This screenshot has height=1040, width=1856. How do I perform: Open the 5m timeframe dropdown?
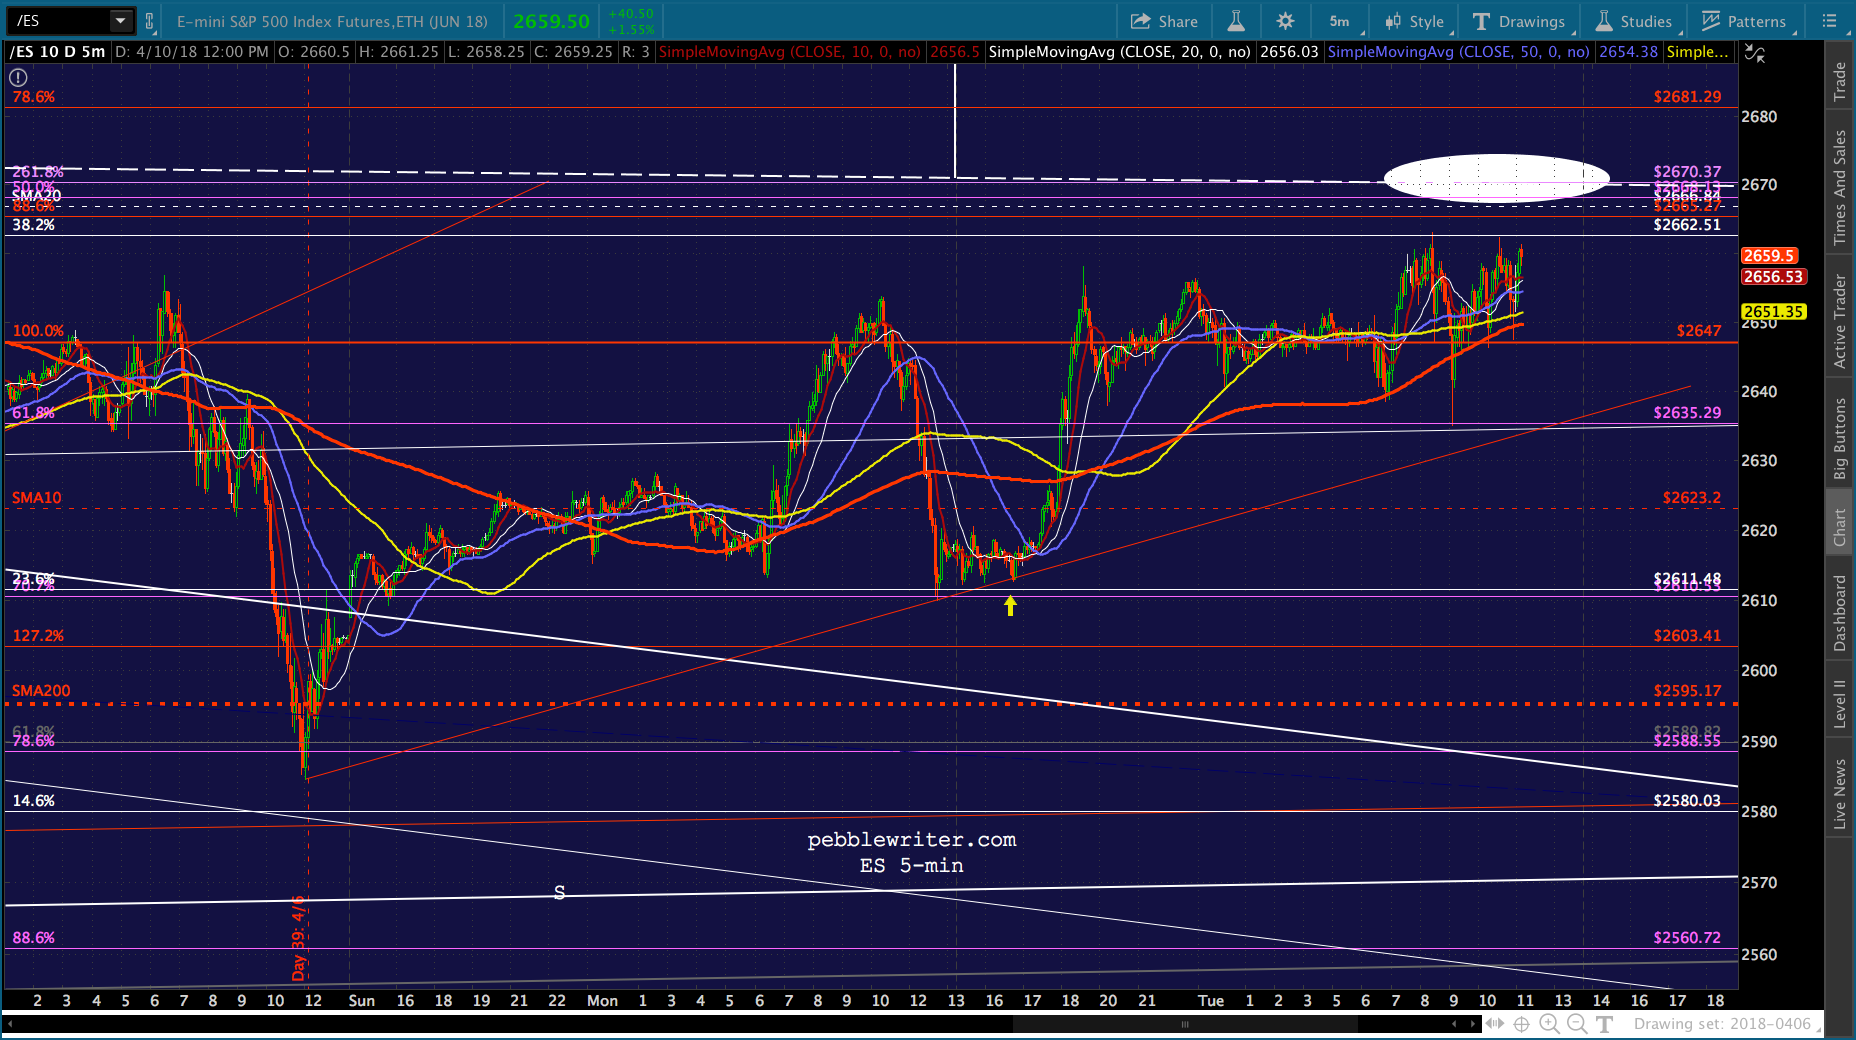tap(1339, 21)
